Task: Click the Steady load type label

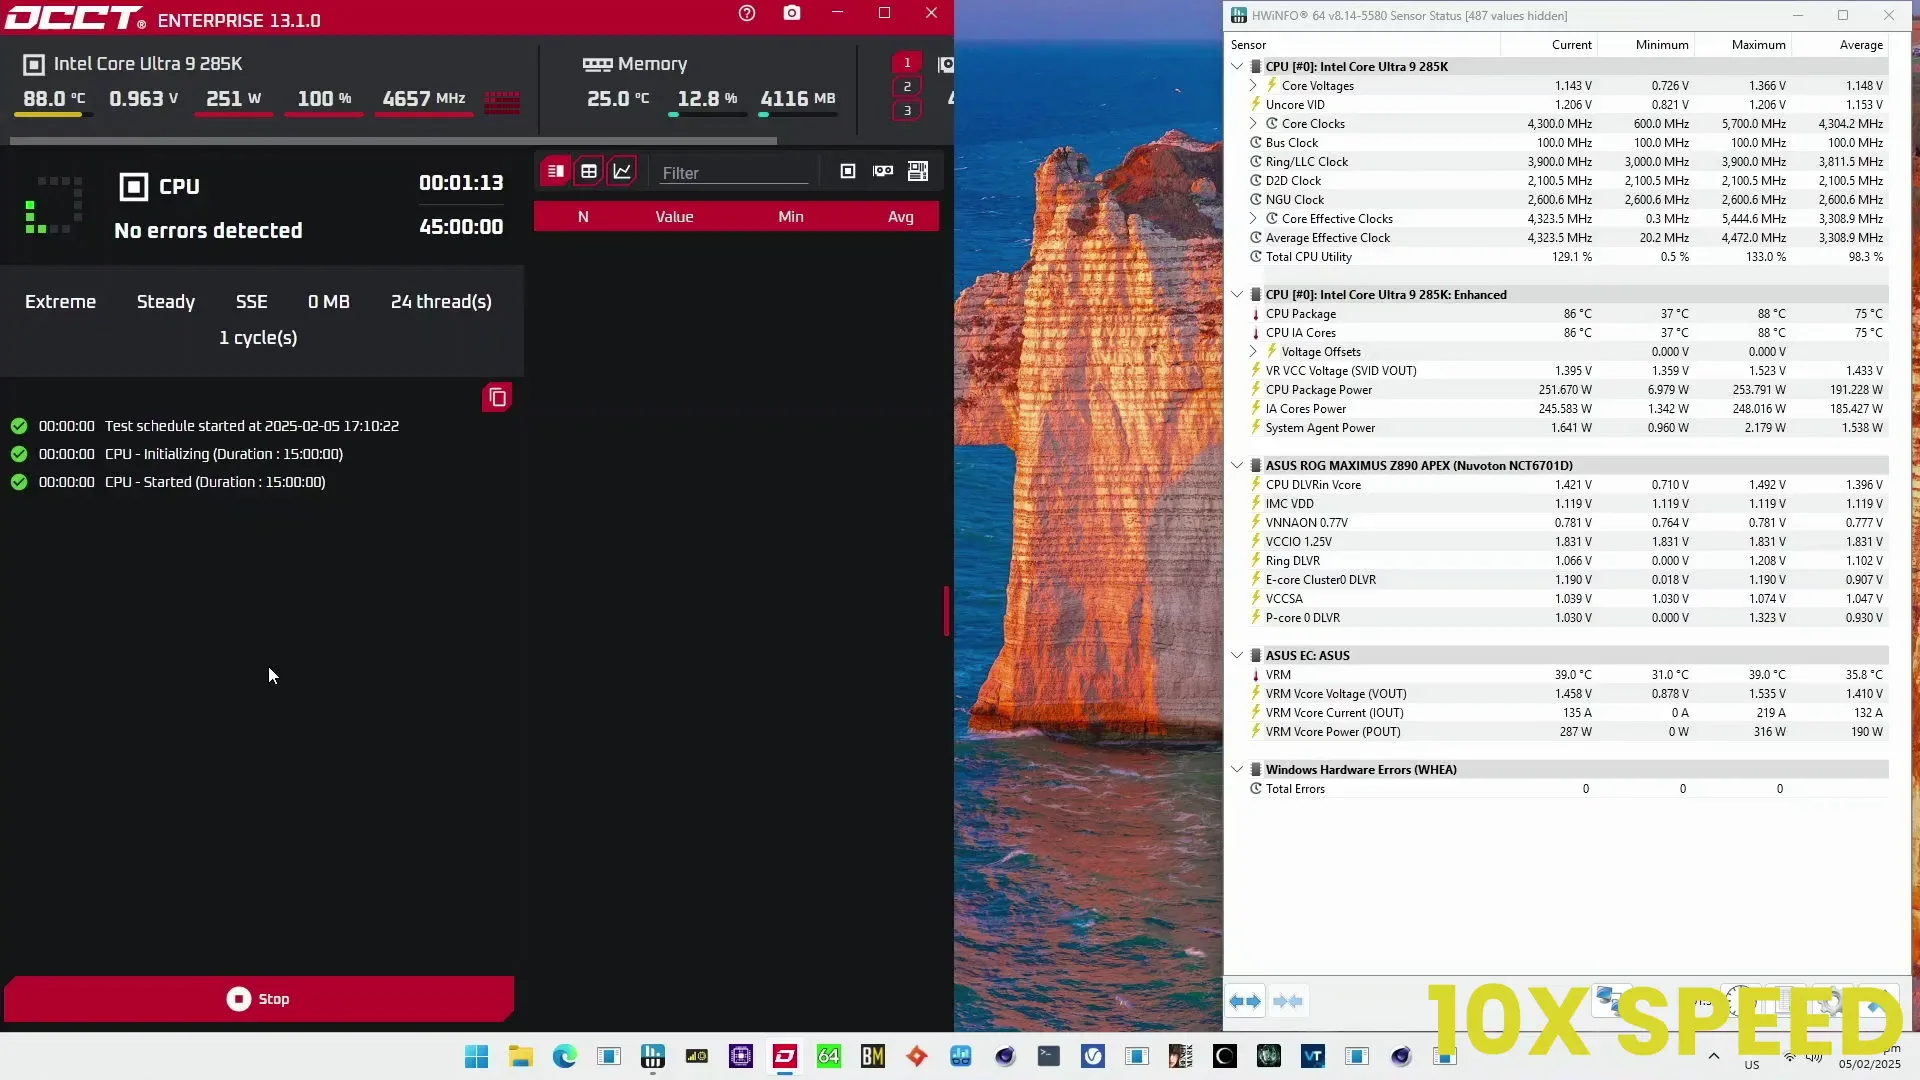Action: point(166,302)
